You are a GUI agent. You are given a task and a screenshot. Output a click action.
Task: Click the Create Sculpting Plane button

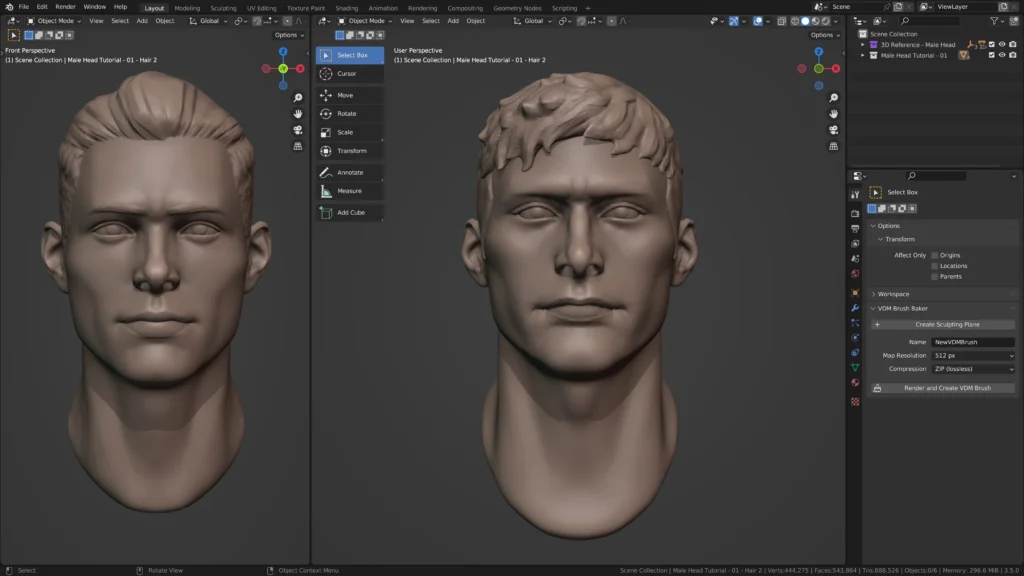point(947,325)
